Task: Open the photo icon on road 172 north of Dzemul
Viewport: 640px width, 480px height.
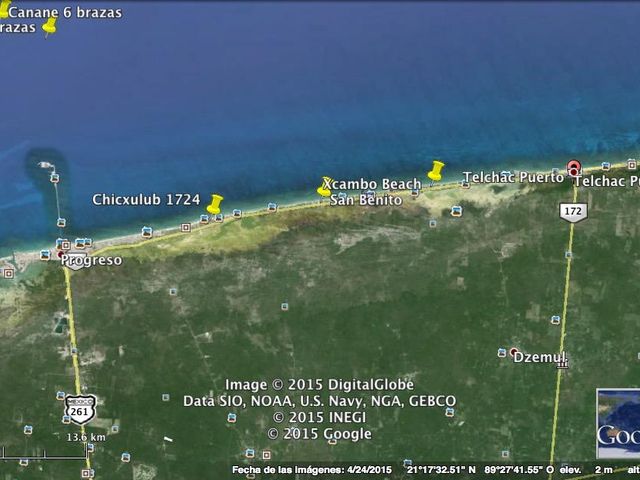Action: pyautogui.click(x=556, y=320)
